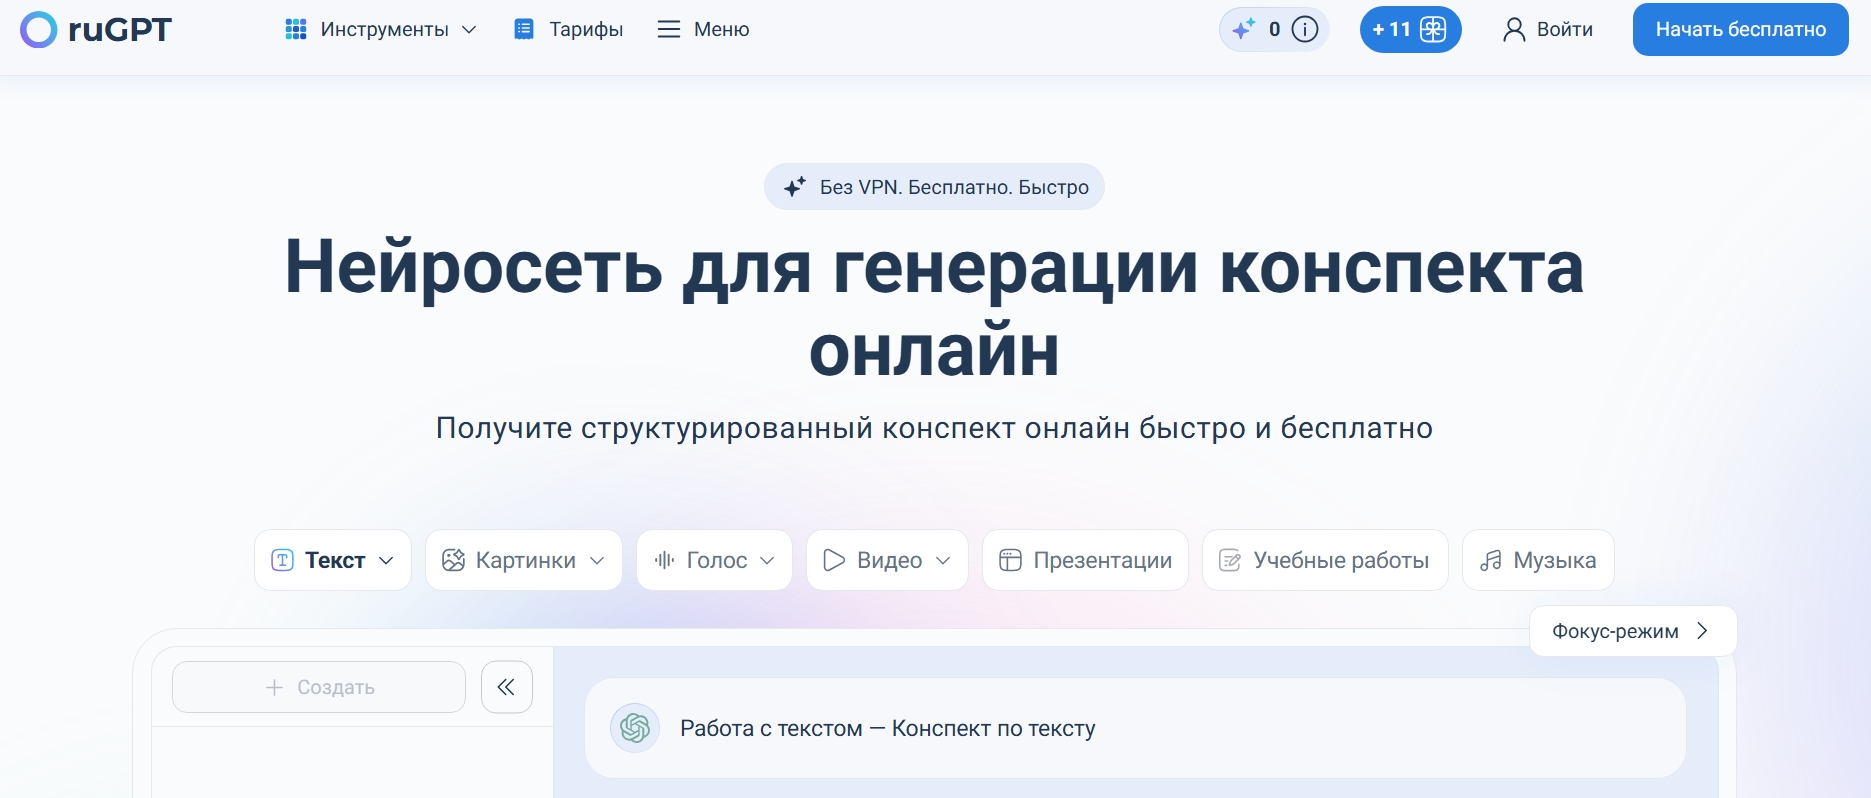Click the +11 bonus badge
Screen dimensions: 1871x798
click(x=1410, y=30)
